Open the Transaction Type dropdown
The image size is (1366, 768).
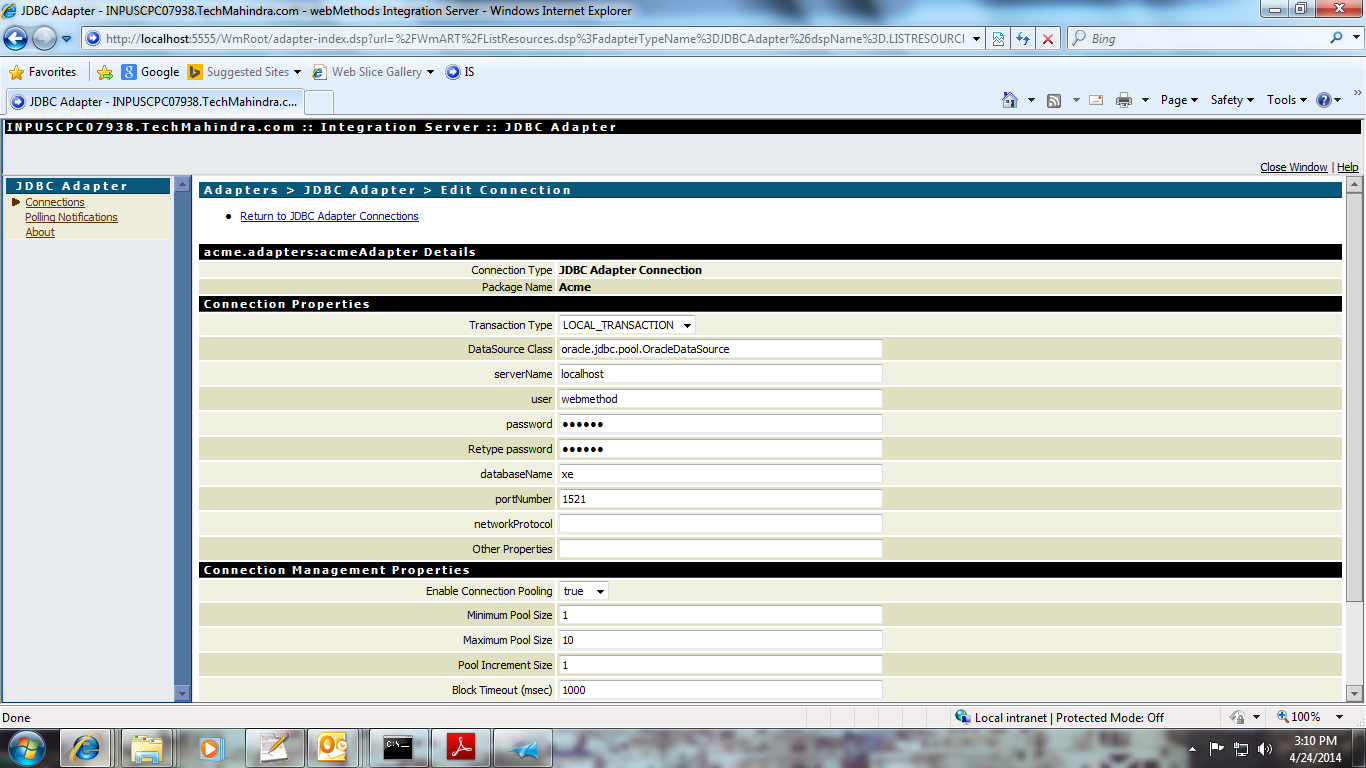click(627, 325)
